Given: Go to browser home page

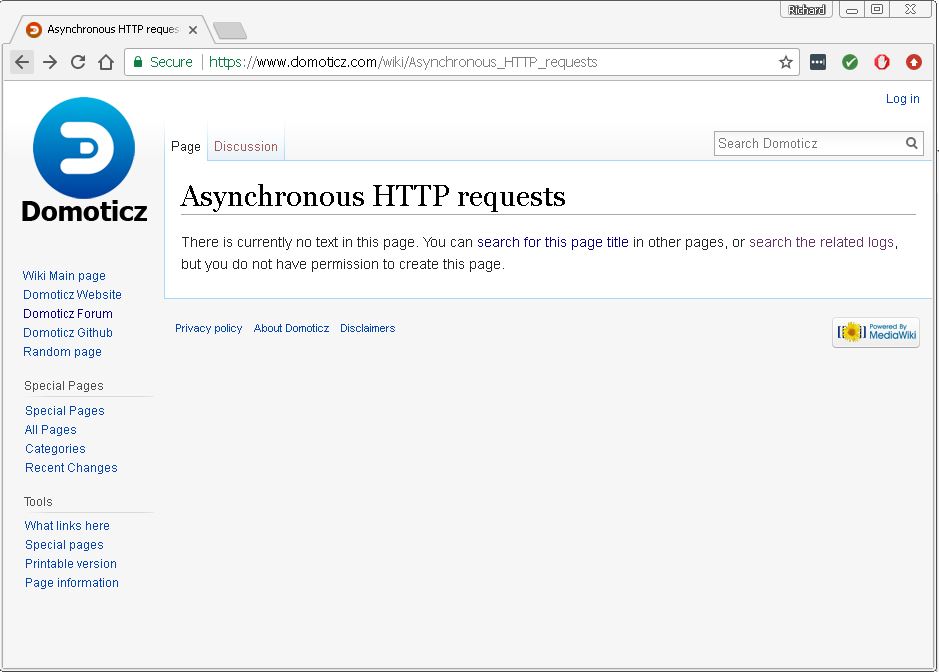Looking at the screenshot, I should [106, 62].
